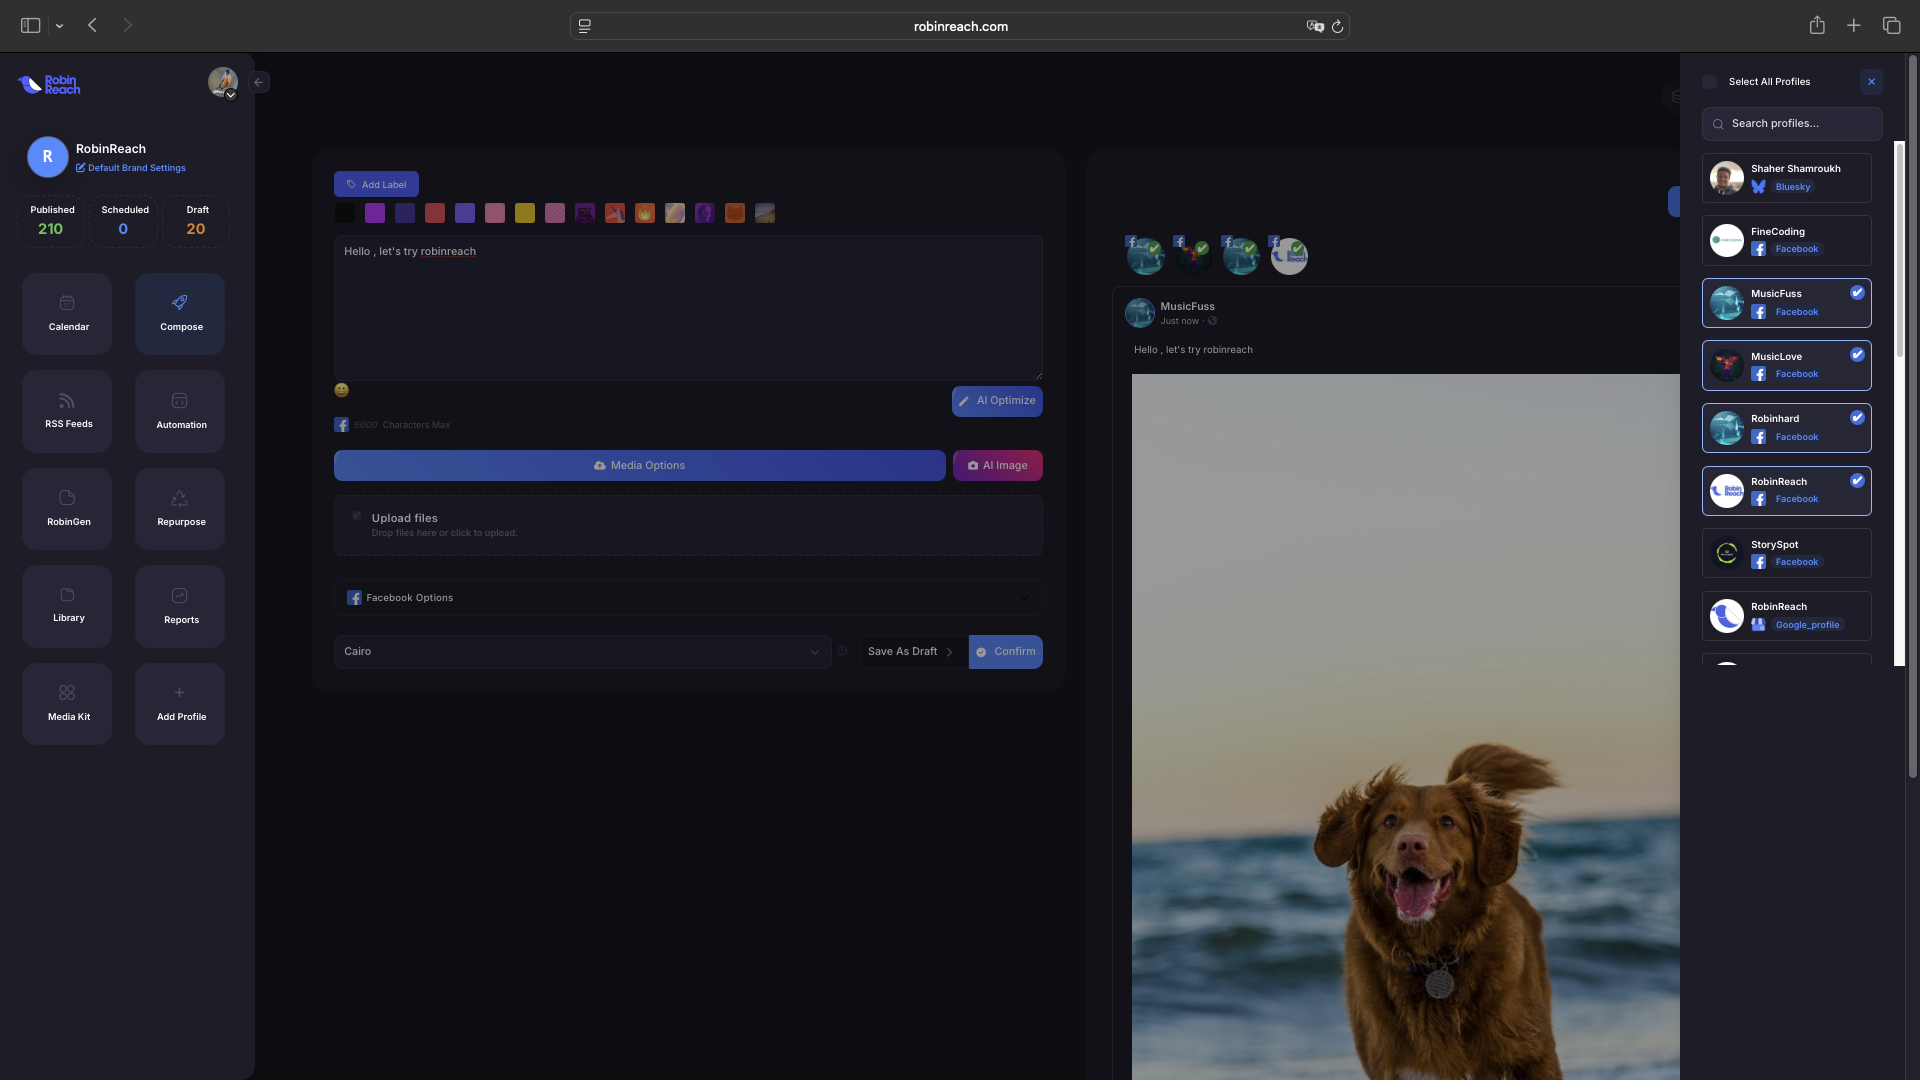
Task: Open the Automation tile
Action: [x=180, y=411]
